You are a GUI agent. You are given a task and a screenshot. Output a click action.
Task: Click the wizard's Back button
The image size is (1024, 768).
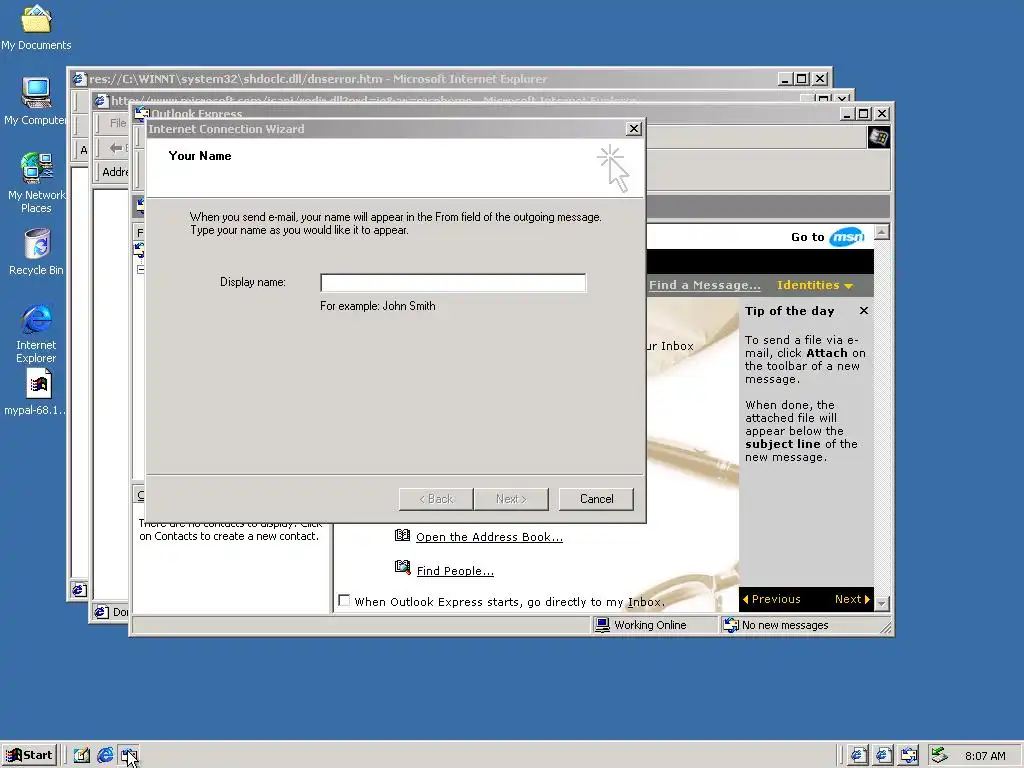(436, 499)
